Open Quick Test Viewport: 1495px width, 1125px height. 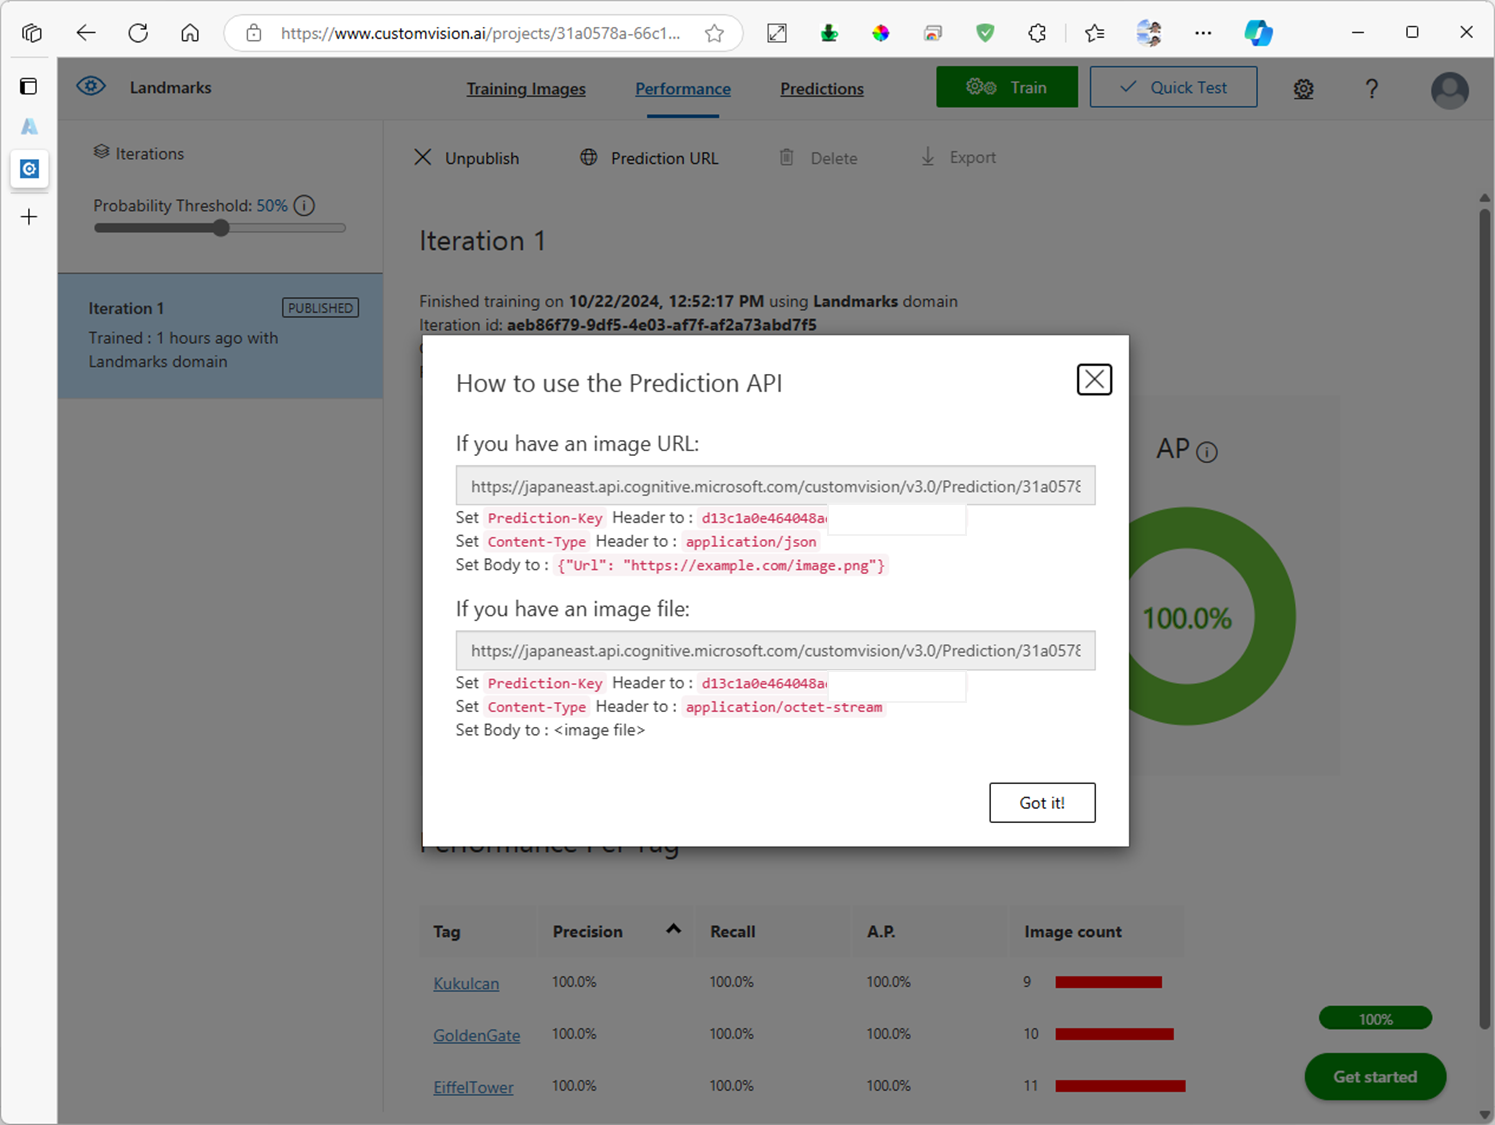pyautogui.click(x=1173, y=87)
